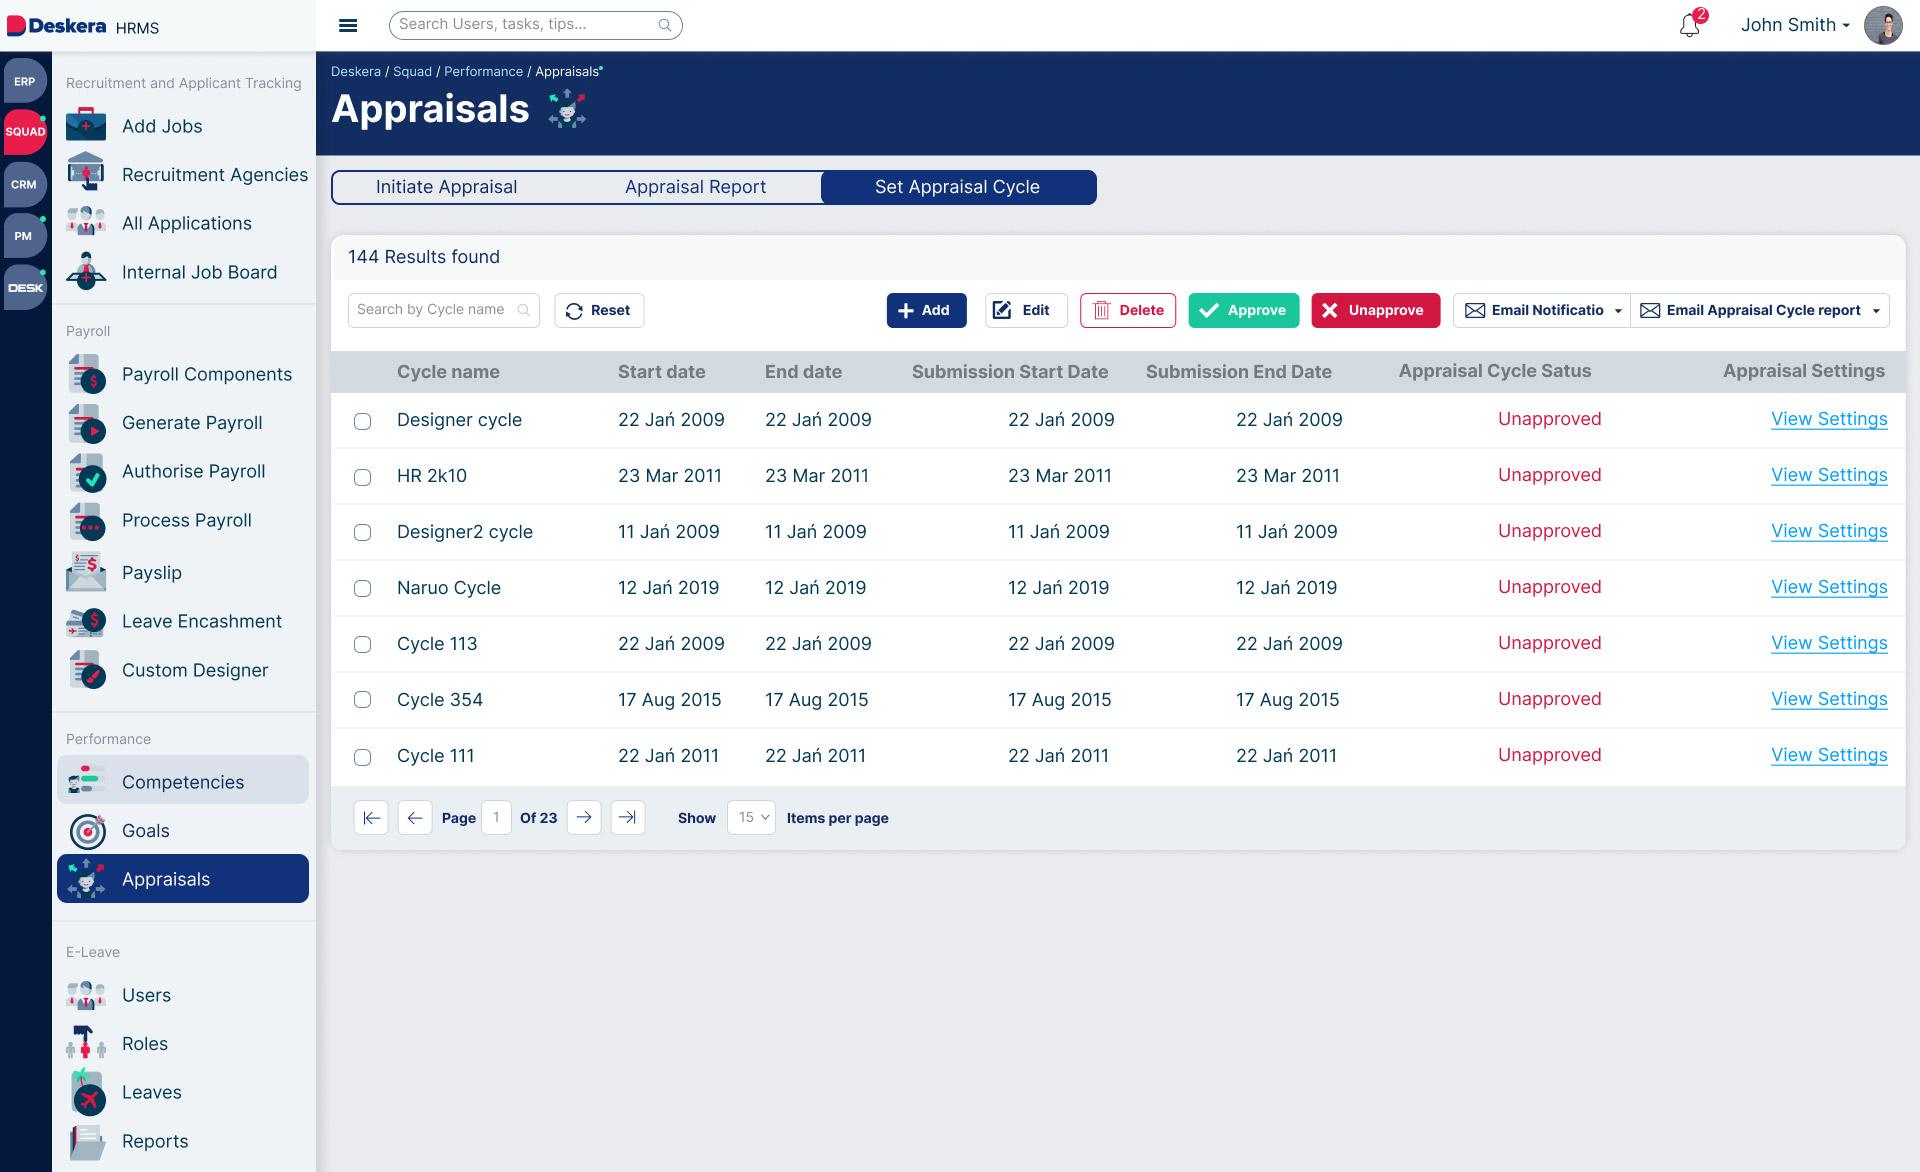The width and height of the screenshot is (1920, 1172).
Task: Click the Payslip sidebar icon
Action: pyautogui.click(x=87, y=573)
